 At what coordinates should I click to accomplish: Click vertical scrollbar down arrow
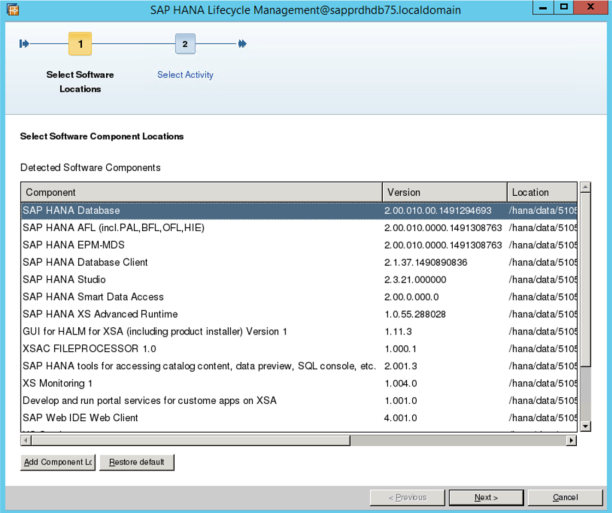(585, 426)
